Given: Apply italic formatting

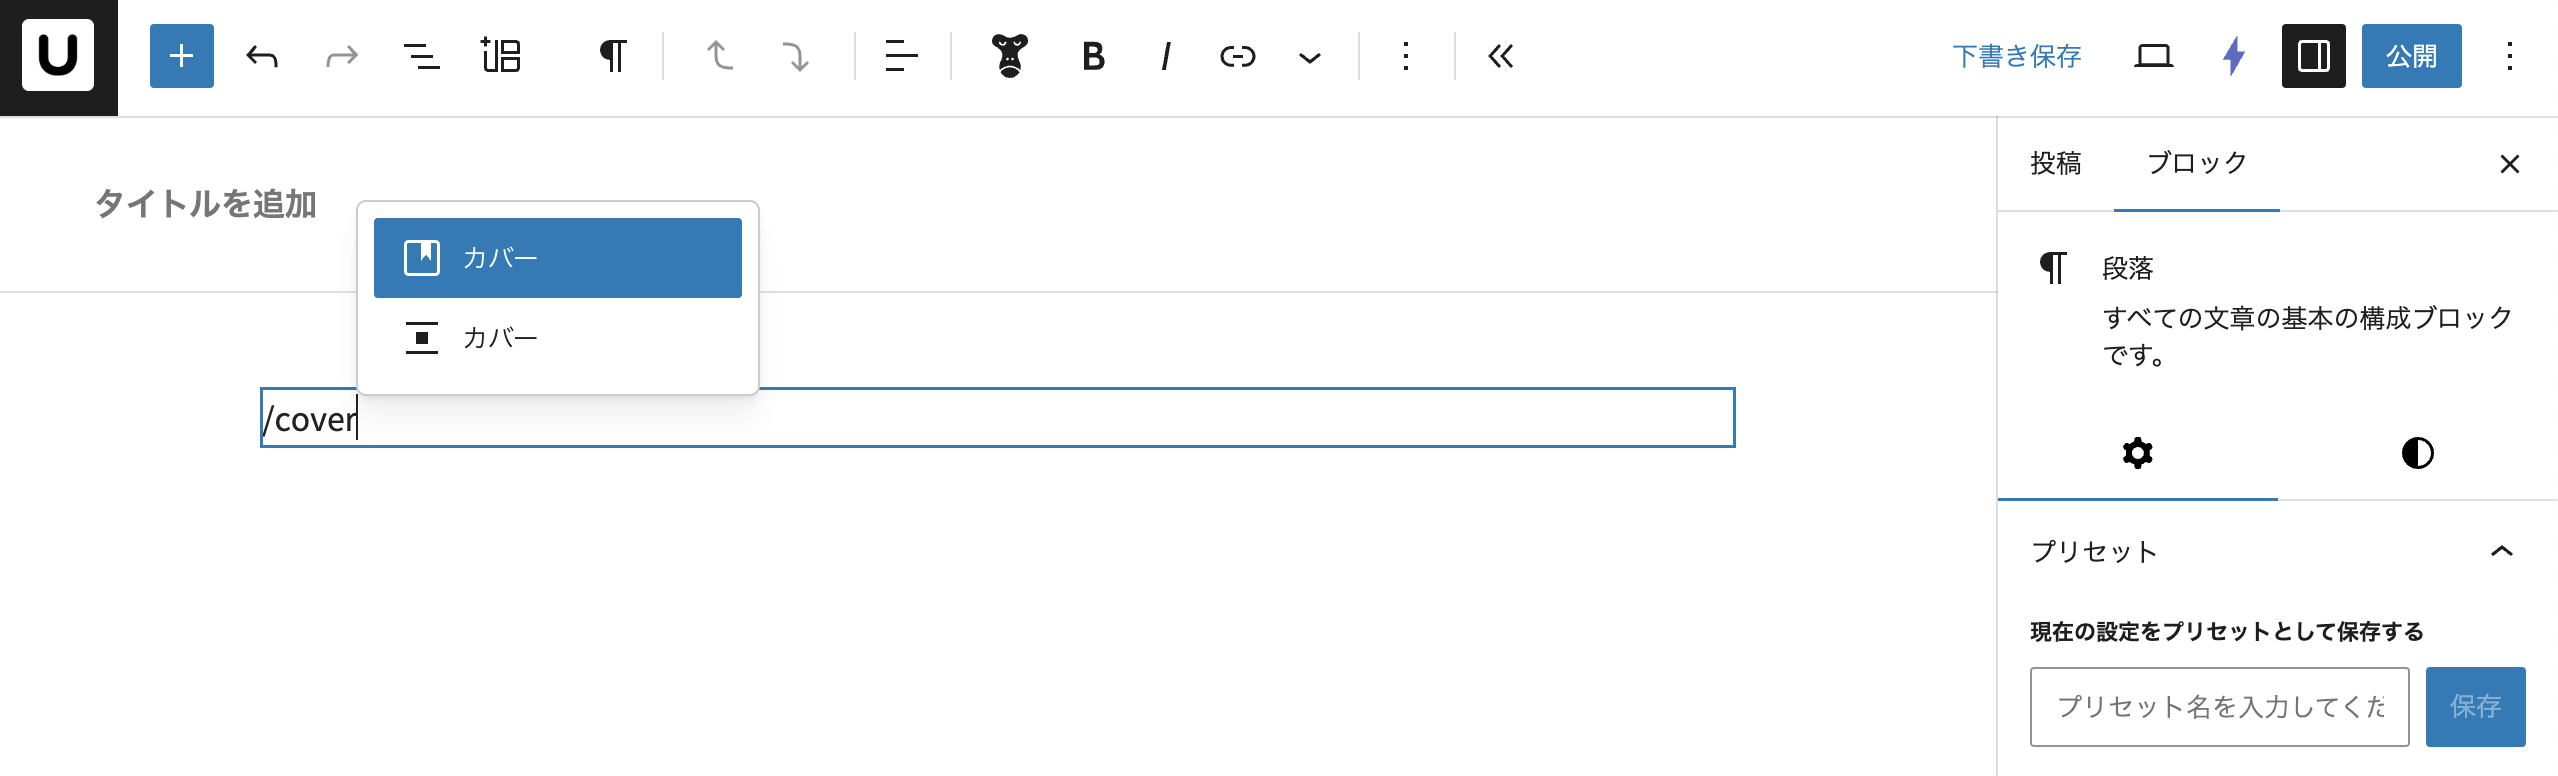Looking at the screenshot, I should pos(1165,56).
